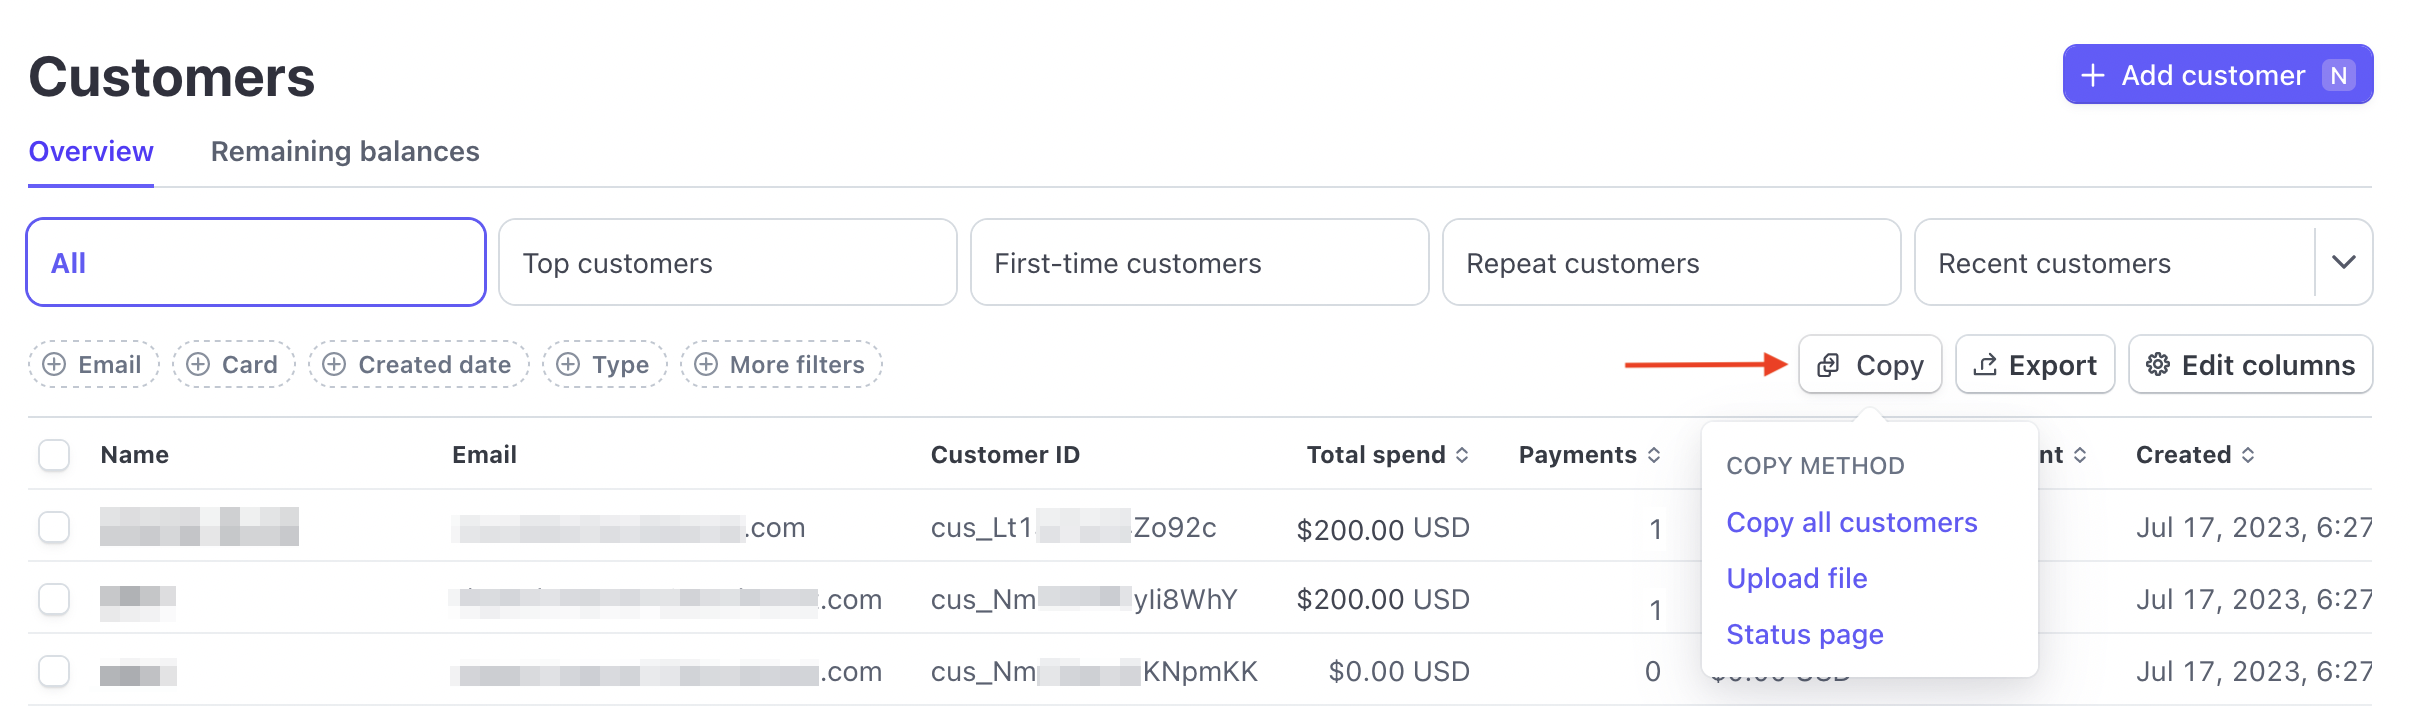Click the plus icon on Card filter

click(198, 365)
